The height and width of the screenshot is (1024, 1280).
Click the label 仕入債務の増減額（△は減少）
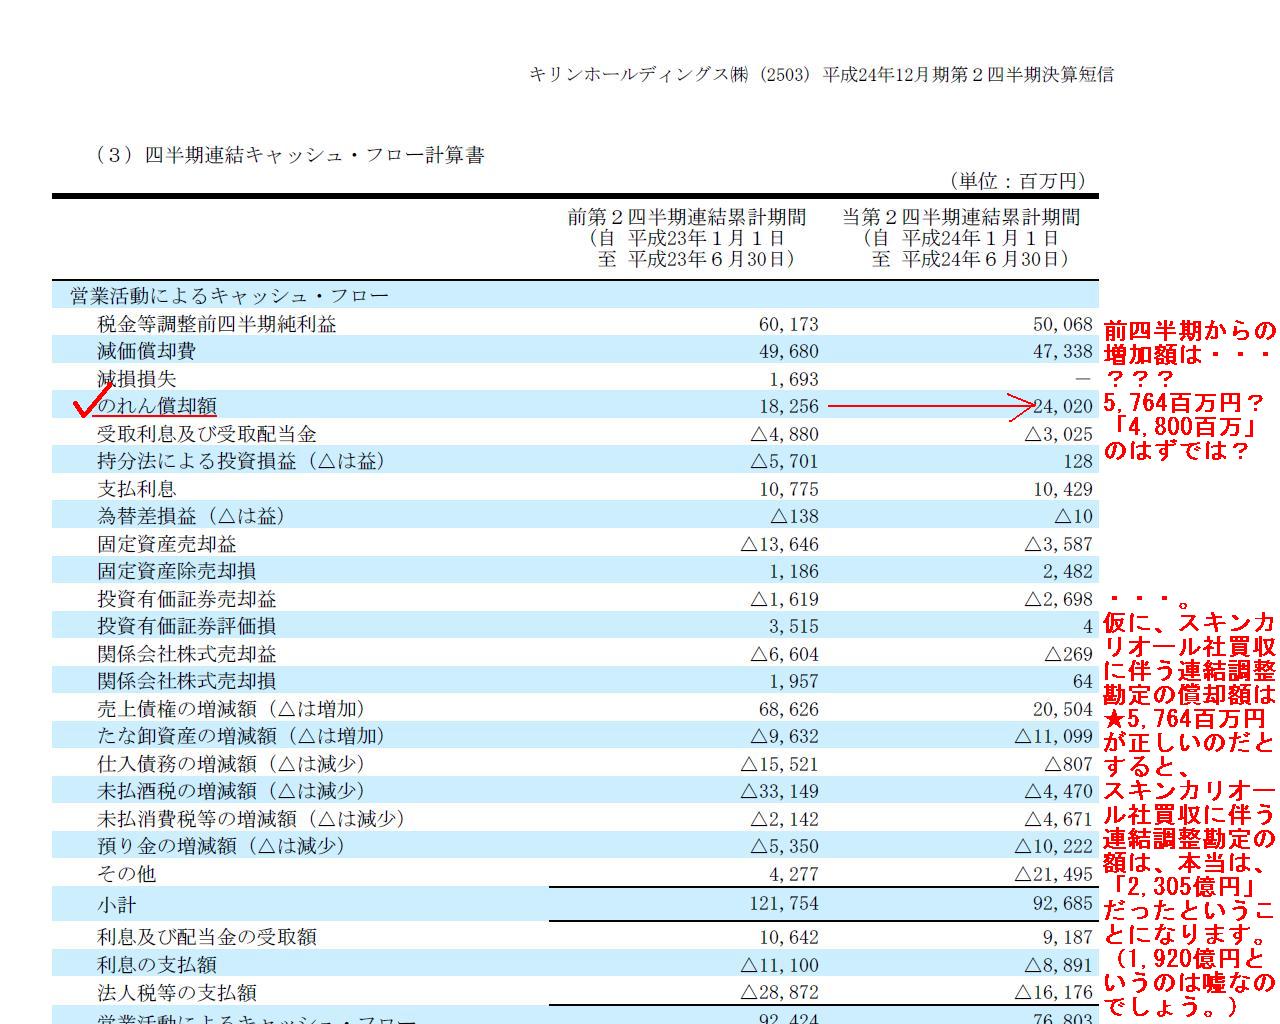coord(232,764)
